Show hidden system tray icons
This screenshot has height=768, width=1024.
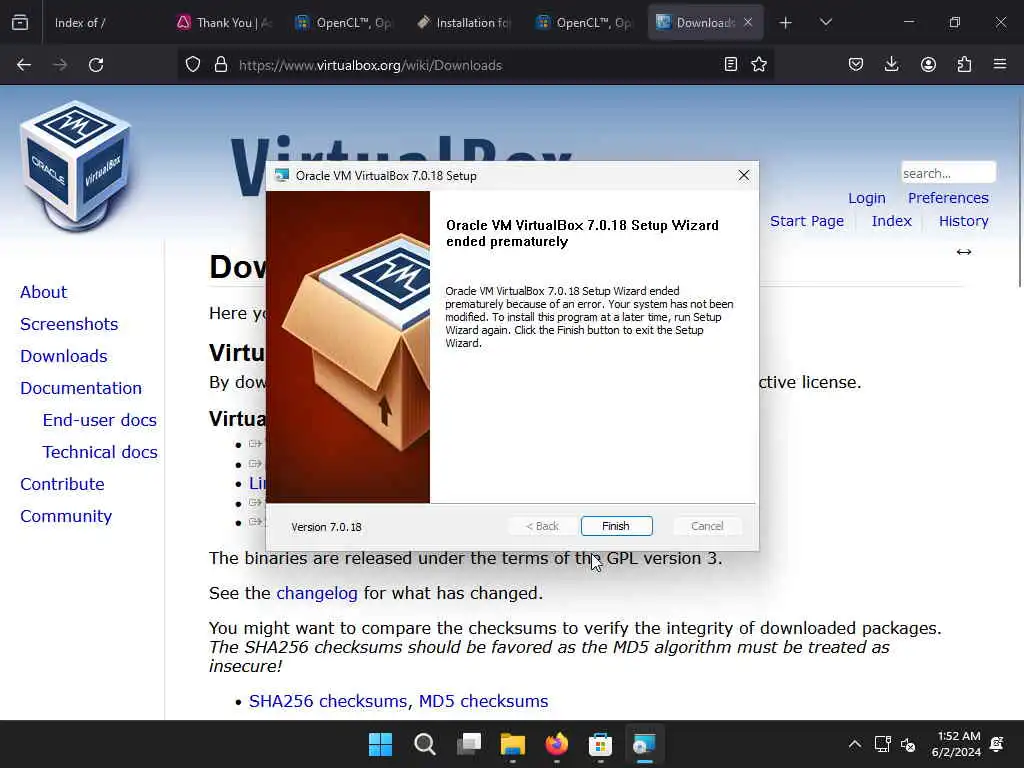854,744
